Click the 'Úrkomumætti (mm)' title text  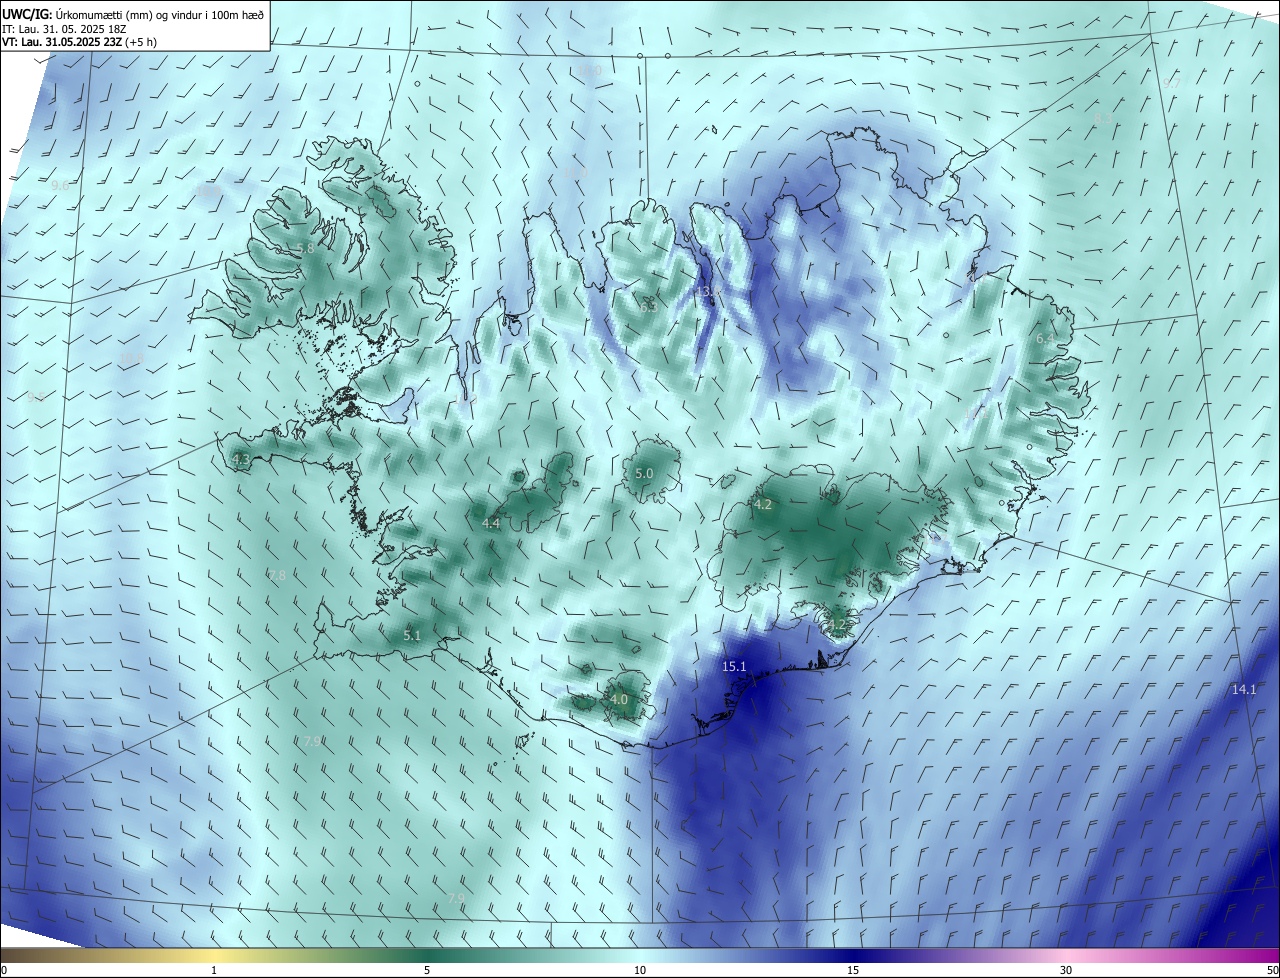click(104, 14)
